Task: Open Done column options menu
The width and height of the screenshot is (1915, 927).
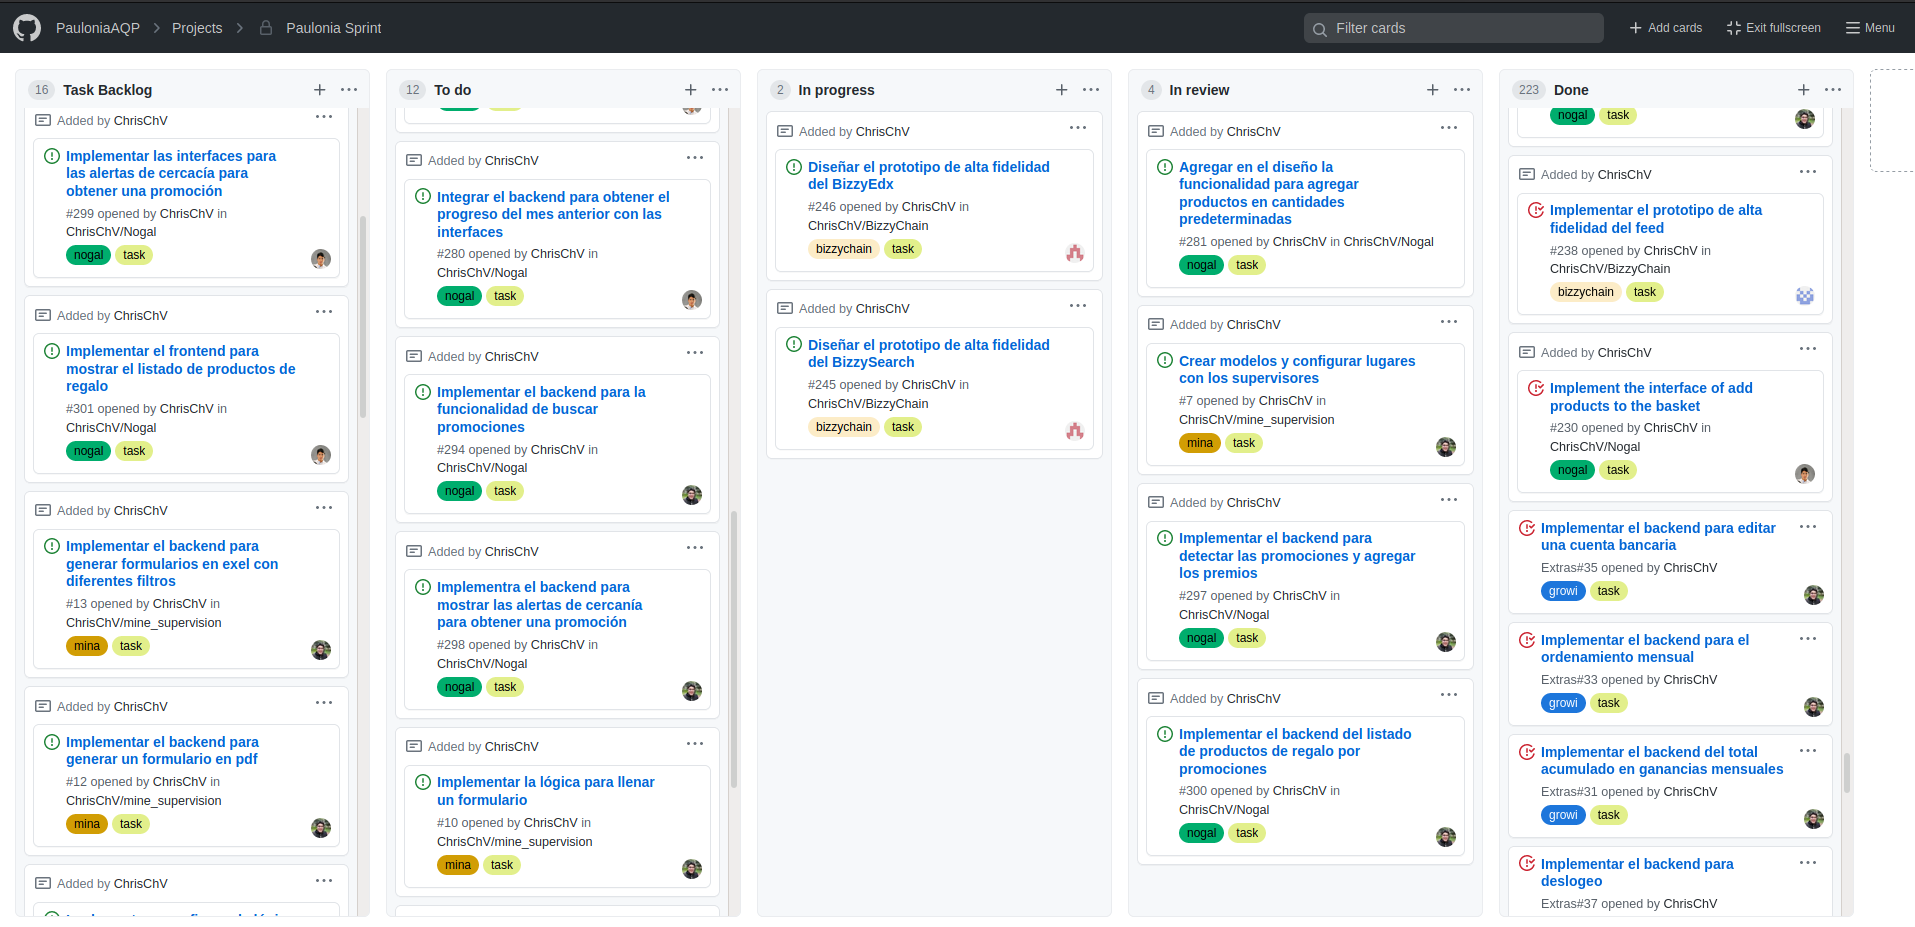Action: pyautogui.click(x=1833, y=90)
